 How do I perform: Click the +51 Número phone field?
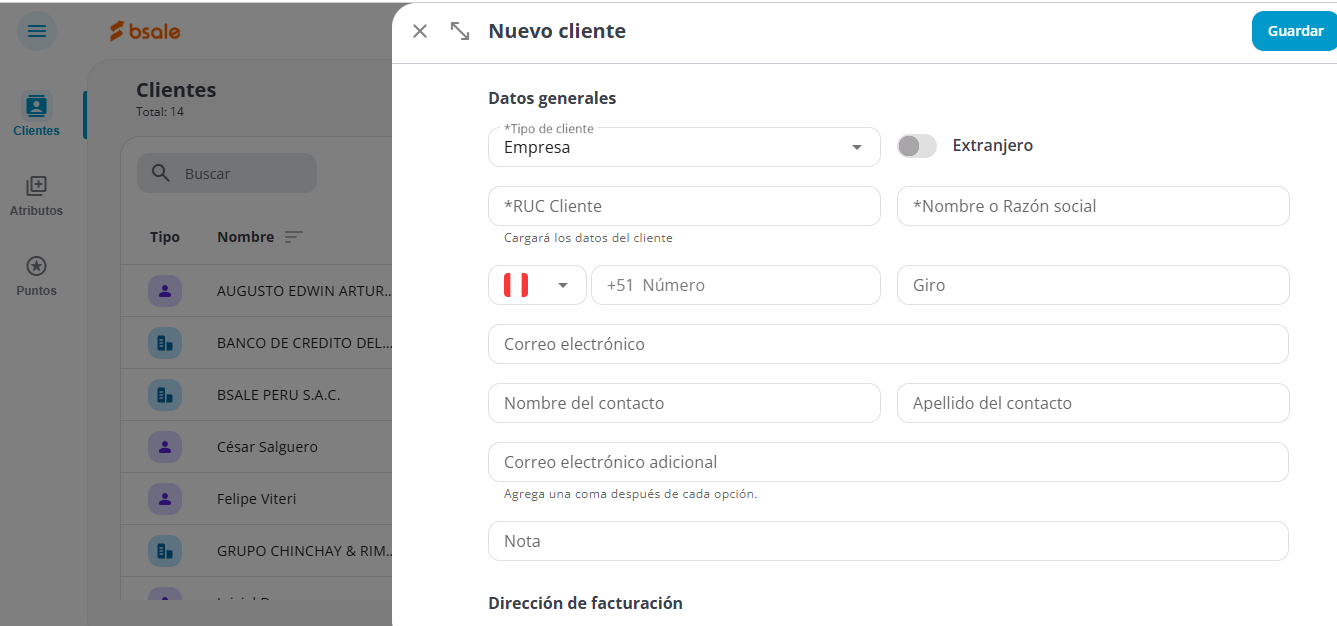736,285
